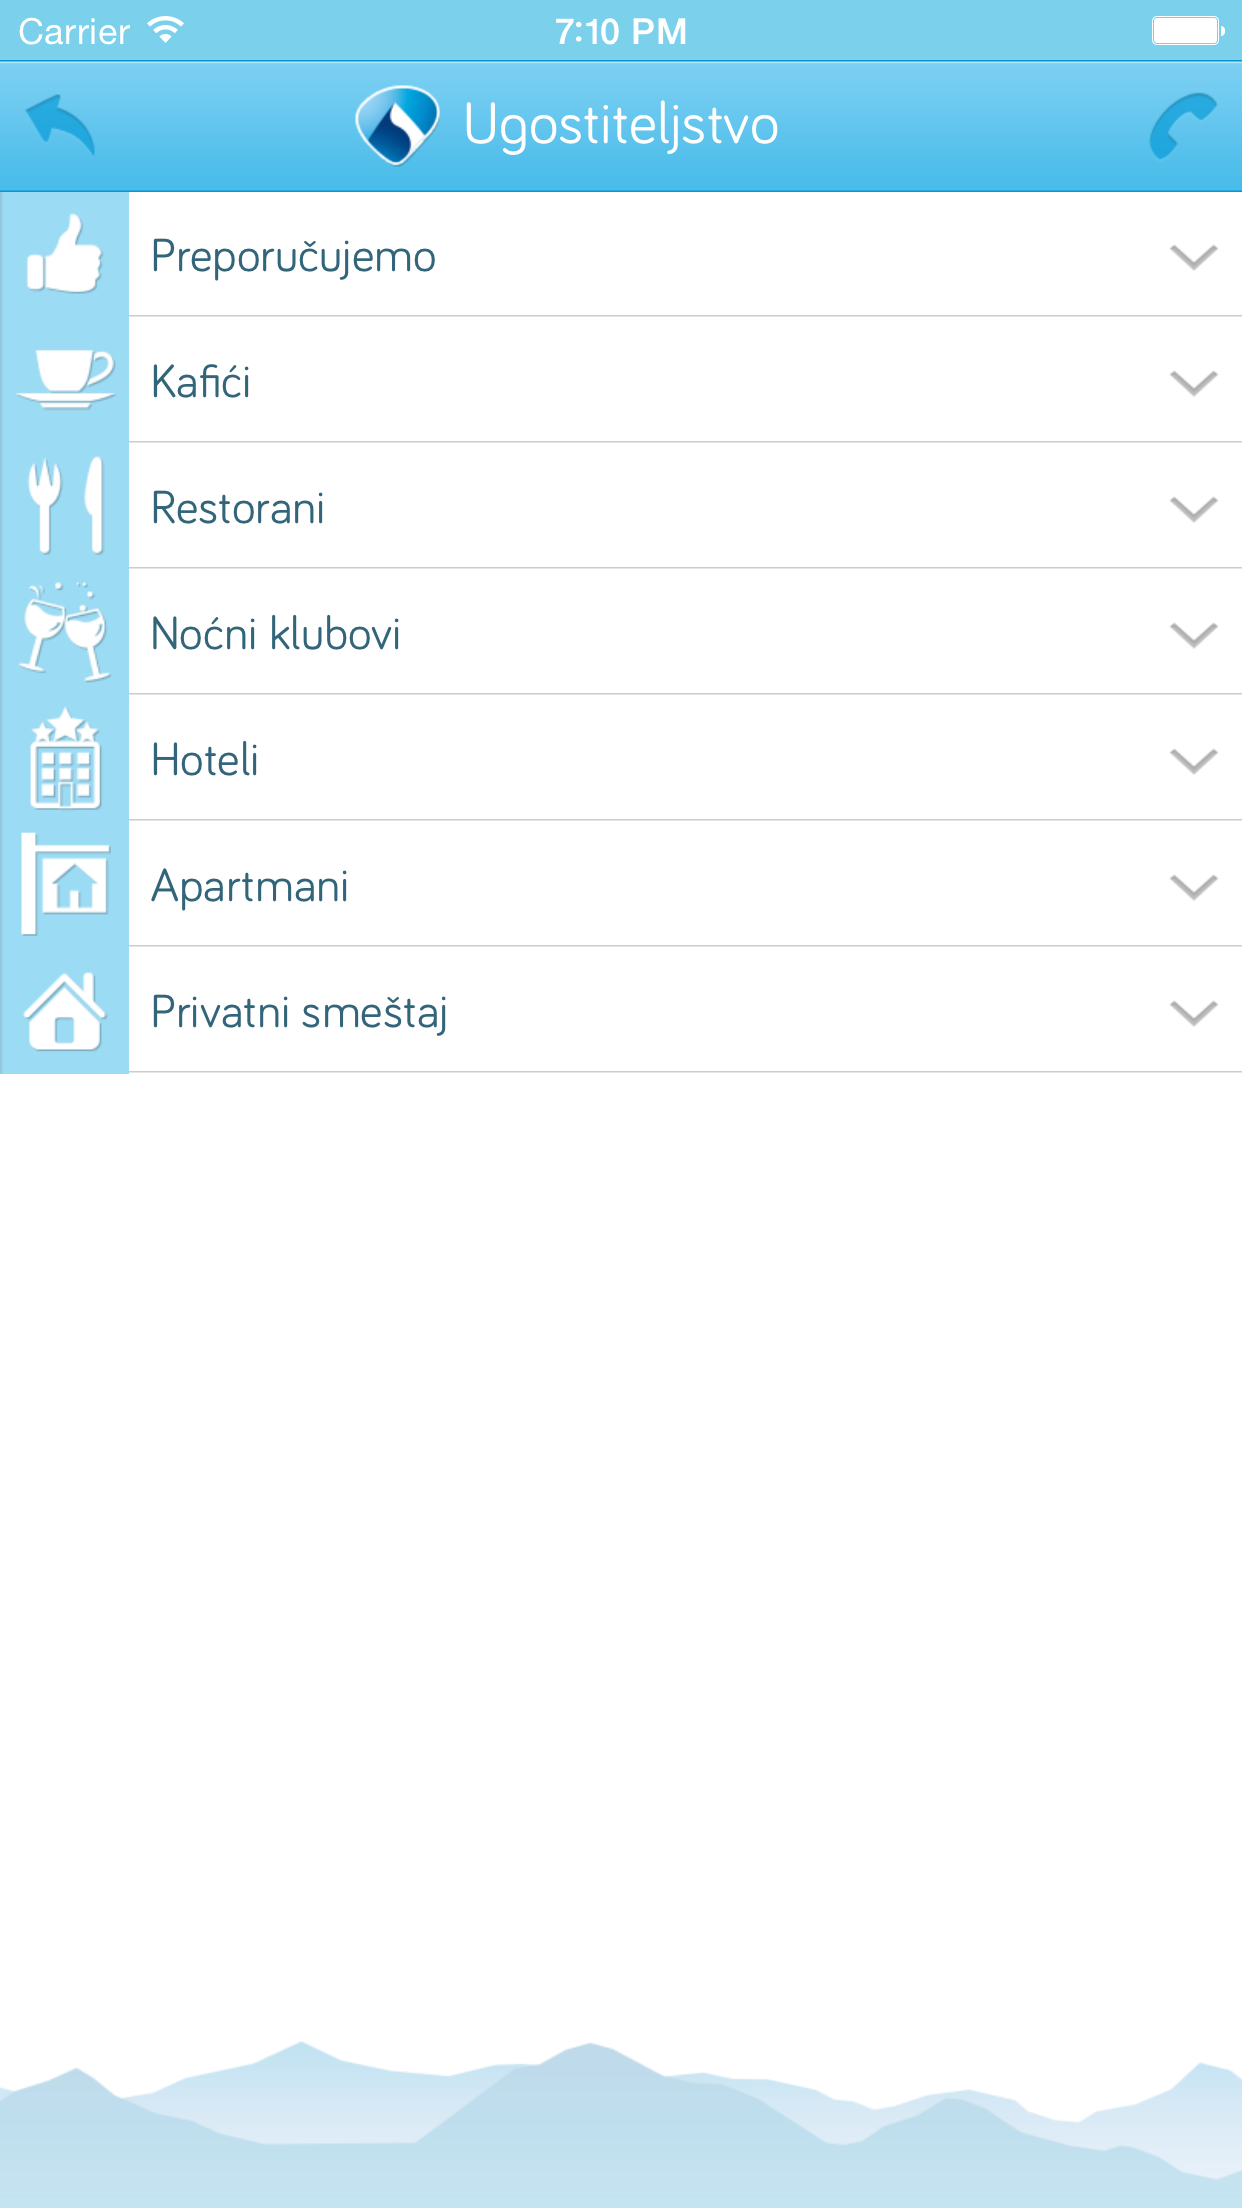
Task: Expand the Kafići chevron
Action: pos(1193,383)
